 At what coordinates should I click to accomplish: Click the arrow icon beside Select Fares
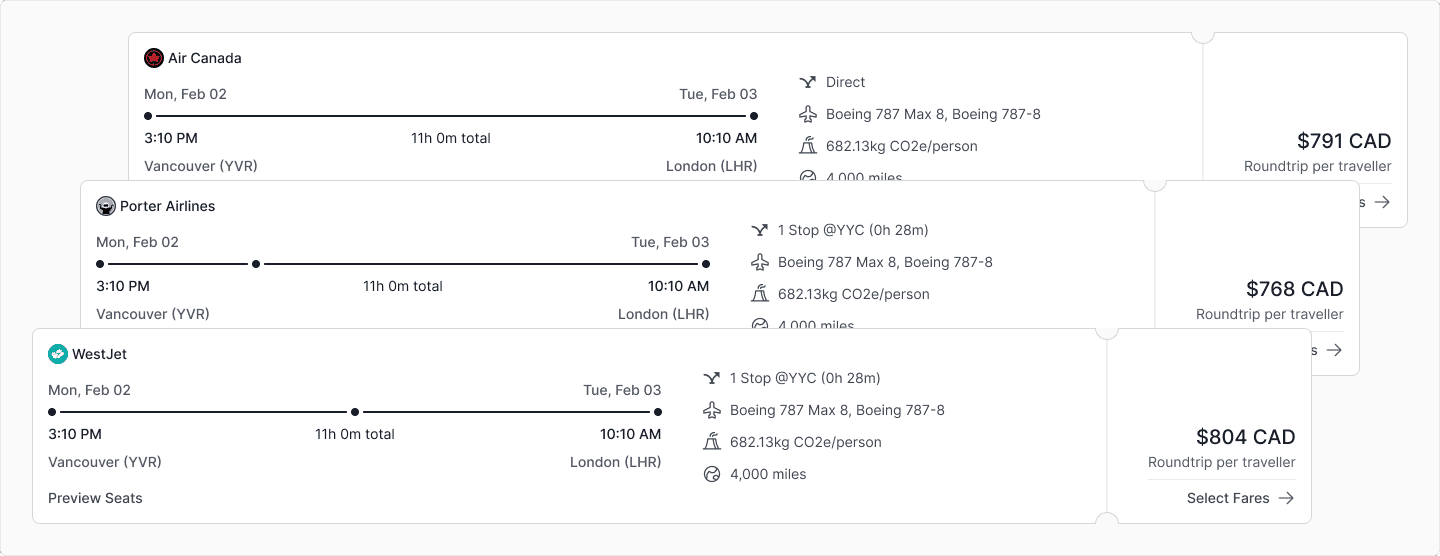coord(1286,498)
